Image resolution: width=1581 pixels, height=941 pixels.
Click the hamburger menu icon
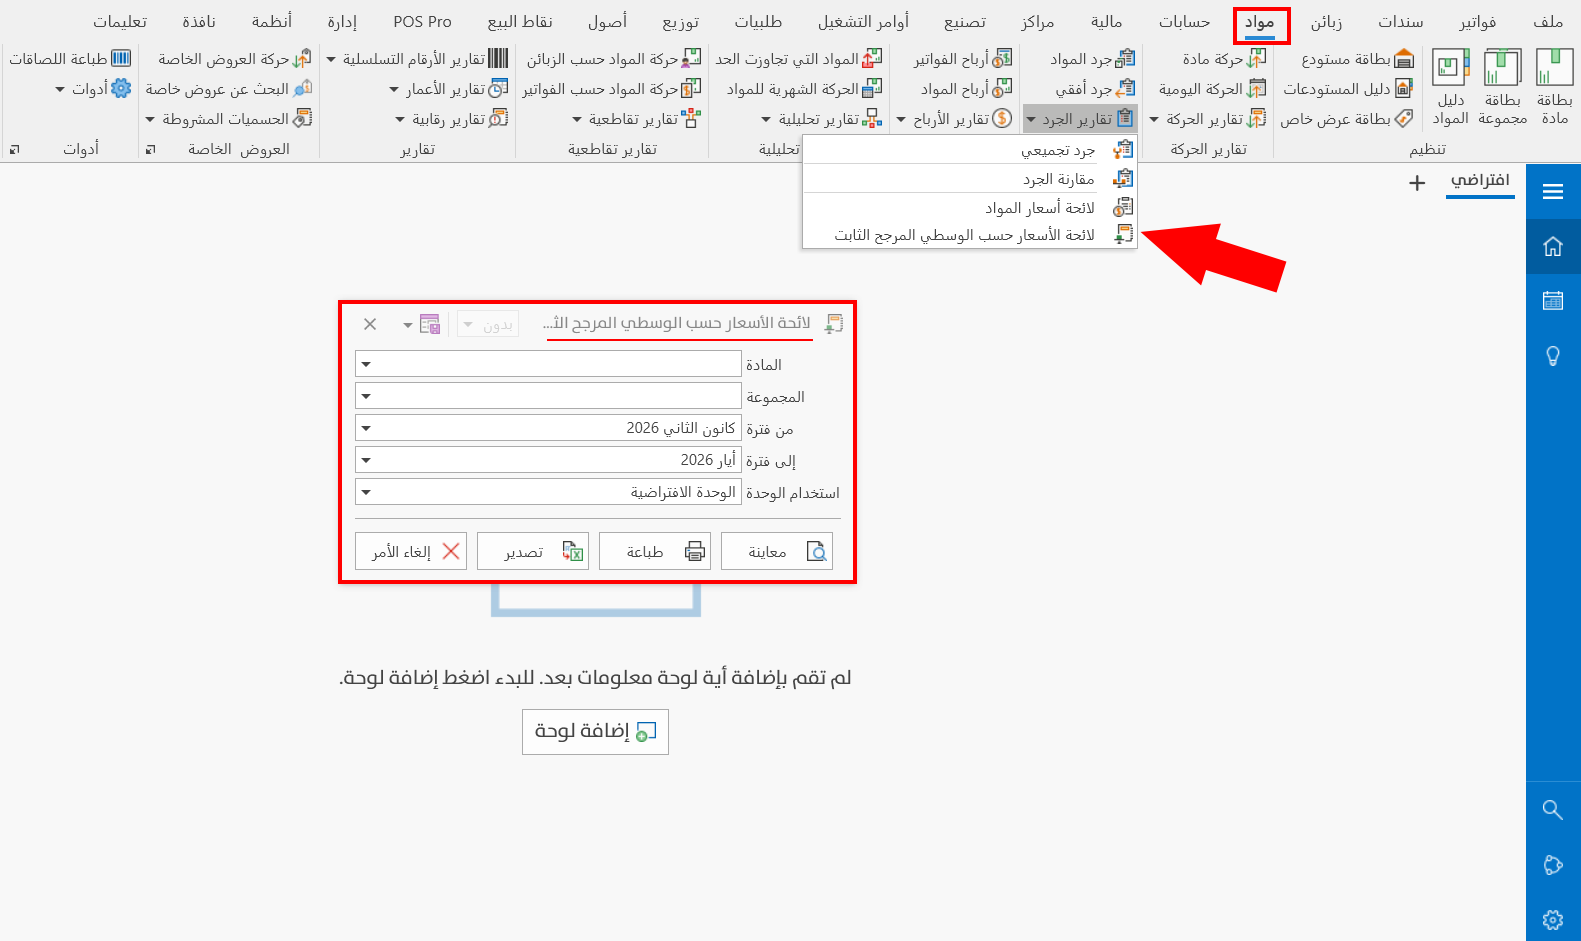[x=1553, y=192]
